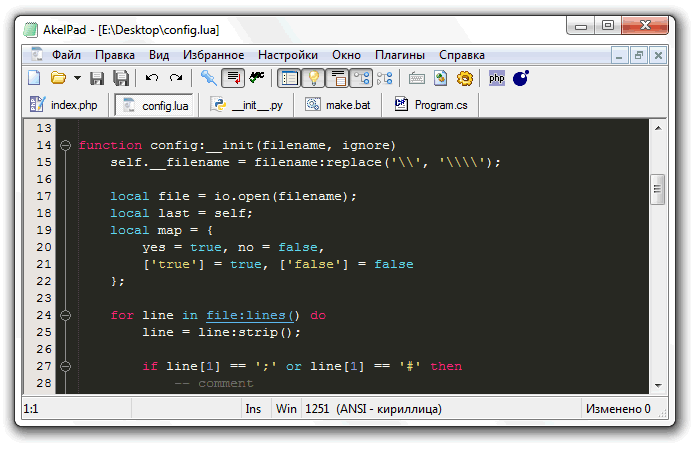Click the dark blue sphere icon

[x=520, y=78]
